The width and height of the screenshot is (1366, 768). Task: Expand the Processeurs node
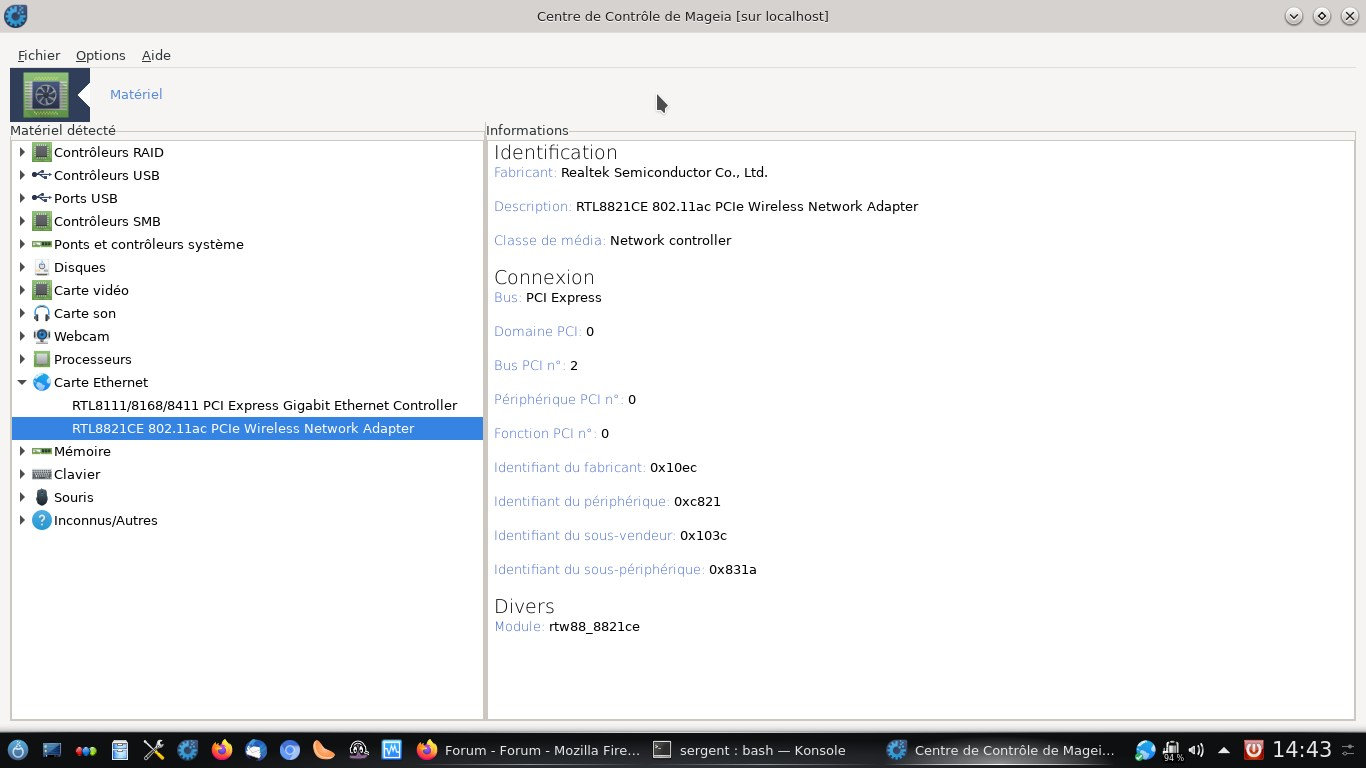pyautogui.click(x=22, y=359)
